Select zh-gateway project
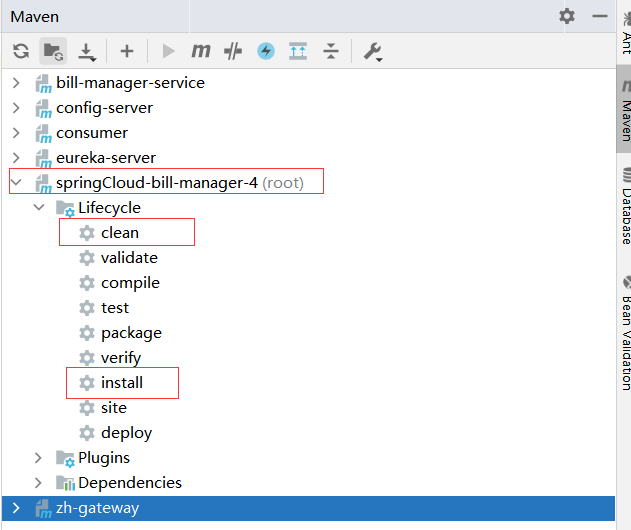 click(97, 508)
